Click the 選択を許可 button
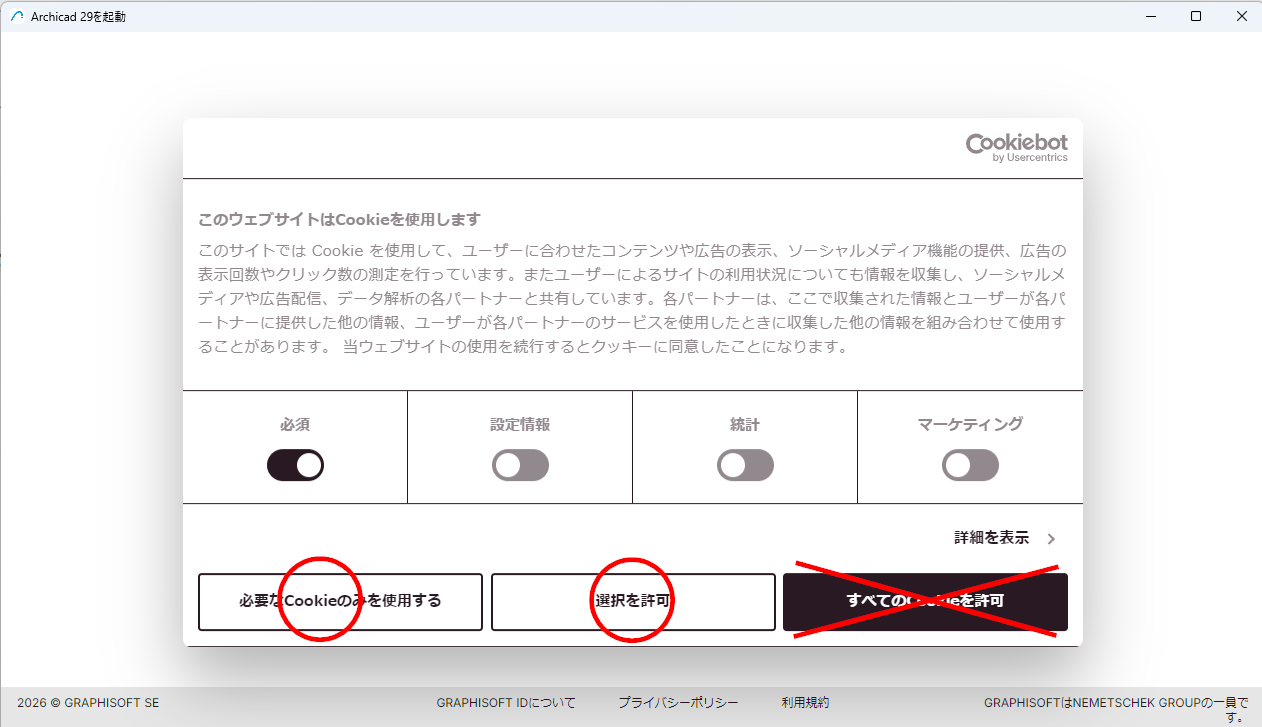Image resolution: width=1262 pixels, height=727 pixels. [x=633, y=602]
